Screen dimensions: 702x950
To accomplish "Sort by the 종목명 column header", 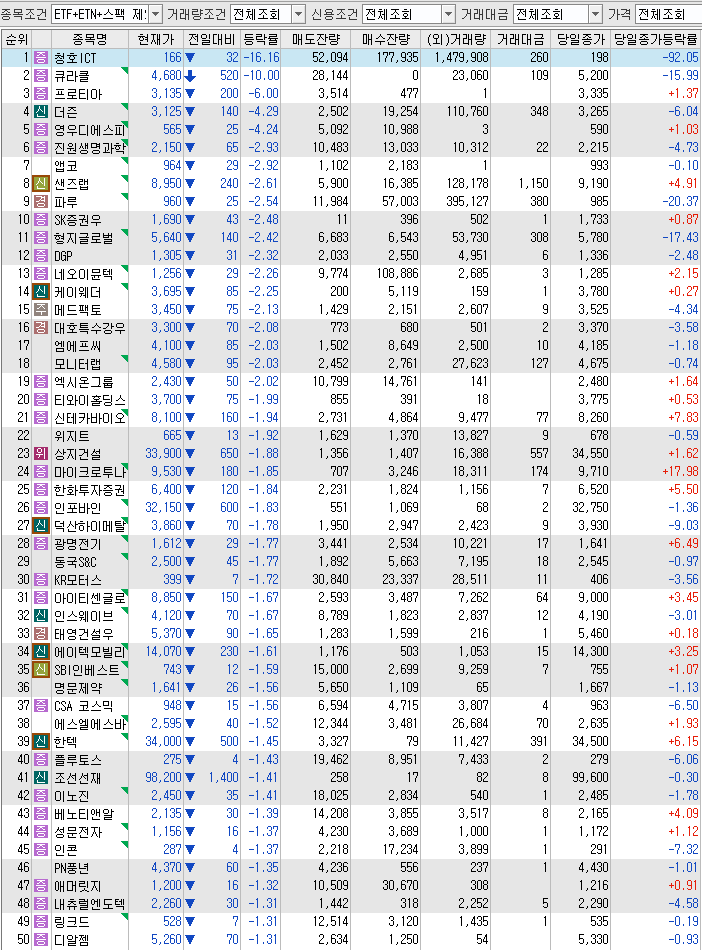I will pyautogui.click(x=90, y=39).
